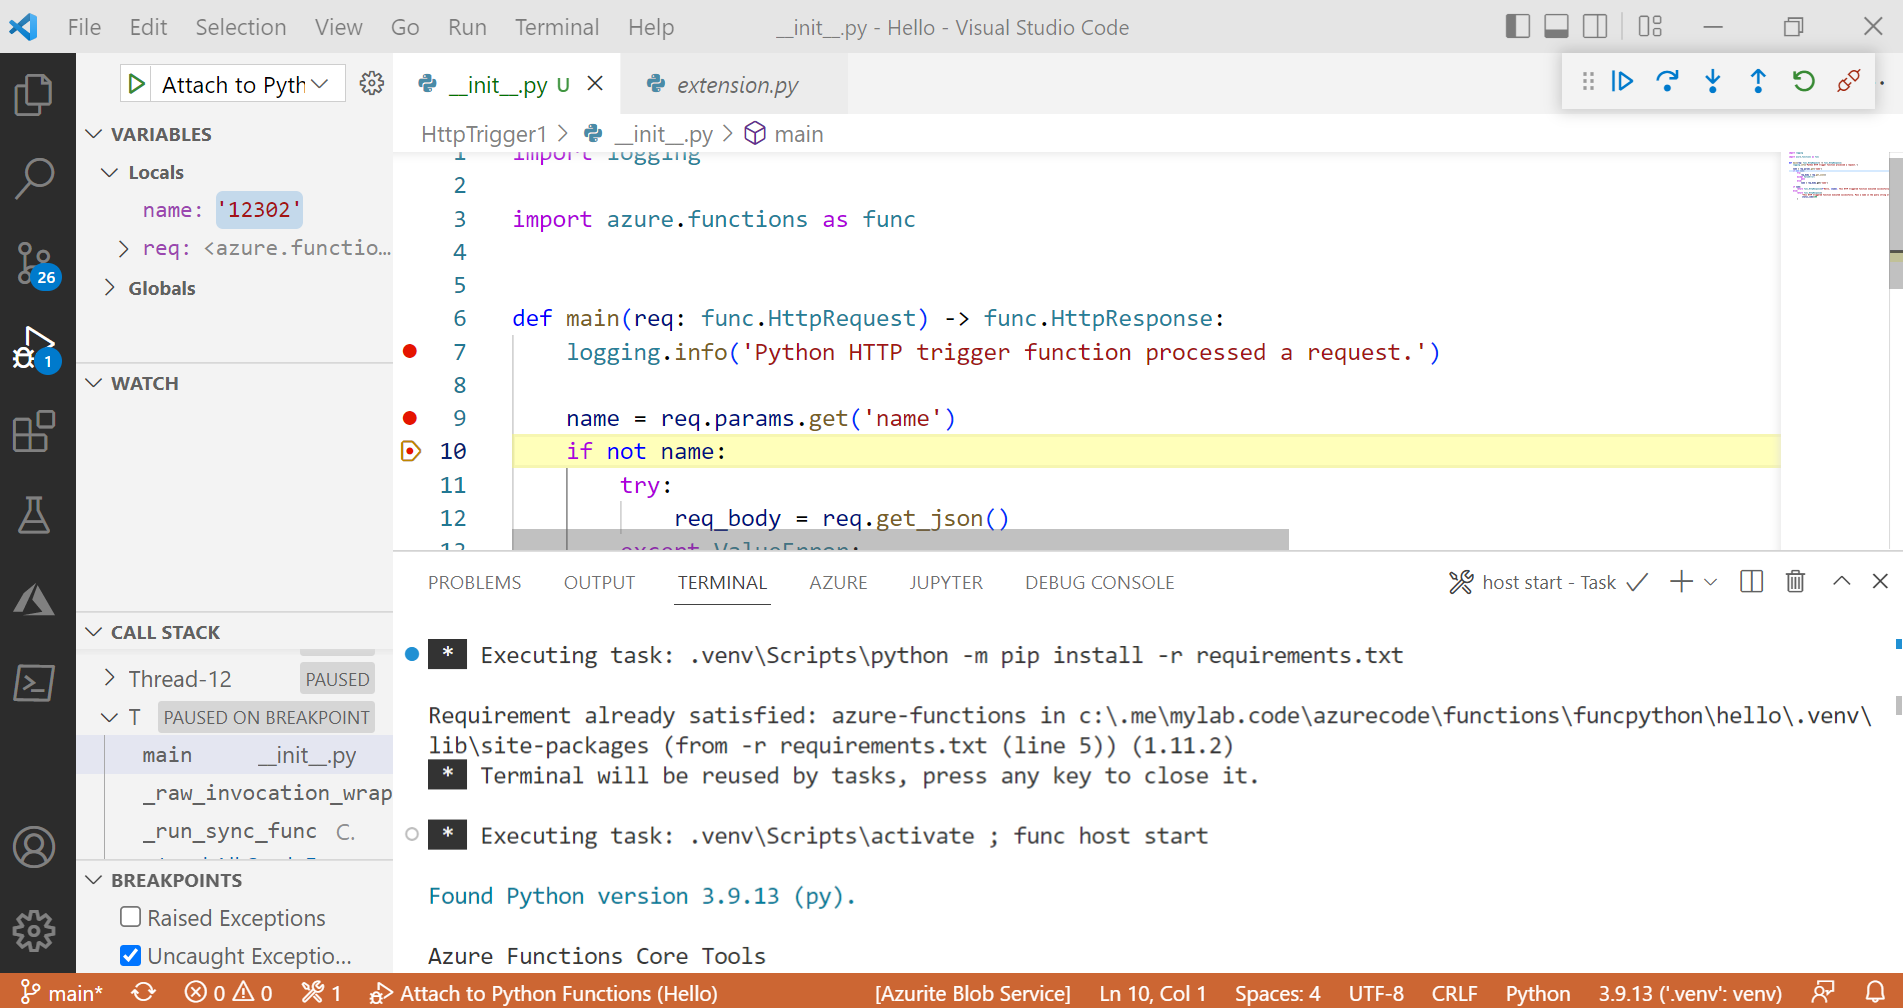1903x1008 pixels.
Task: Enable Raised Exceptions breakpoint
Action: pos(130,917)
